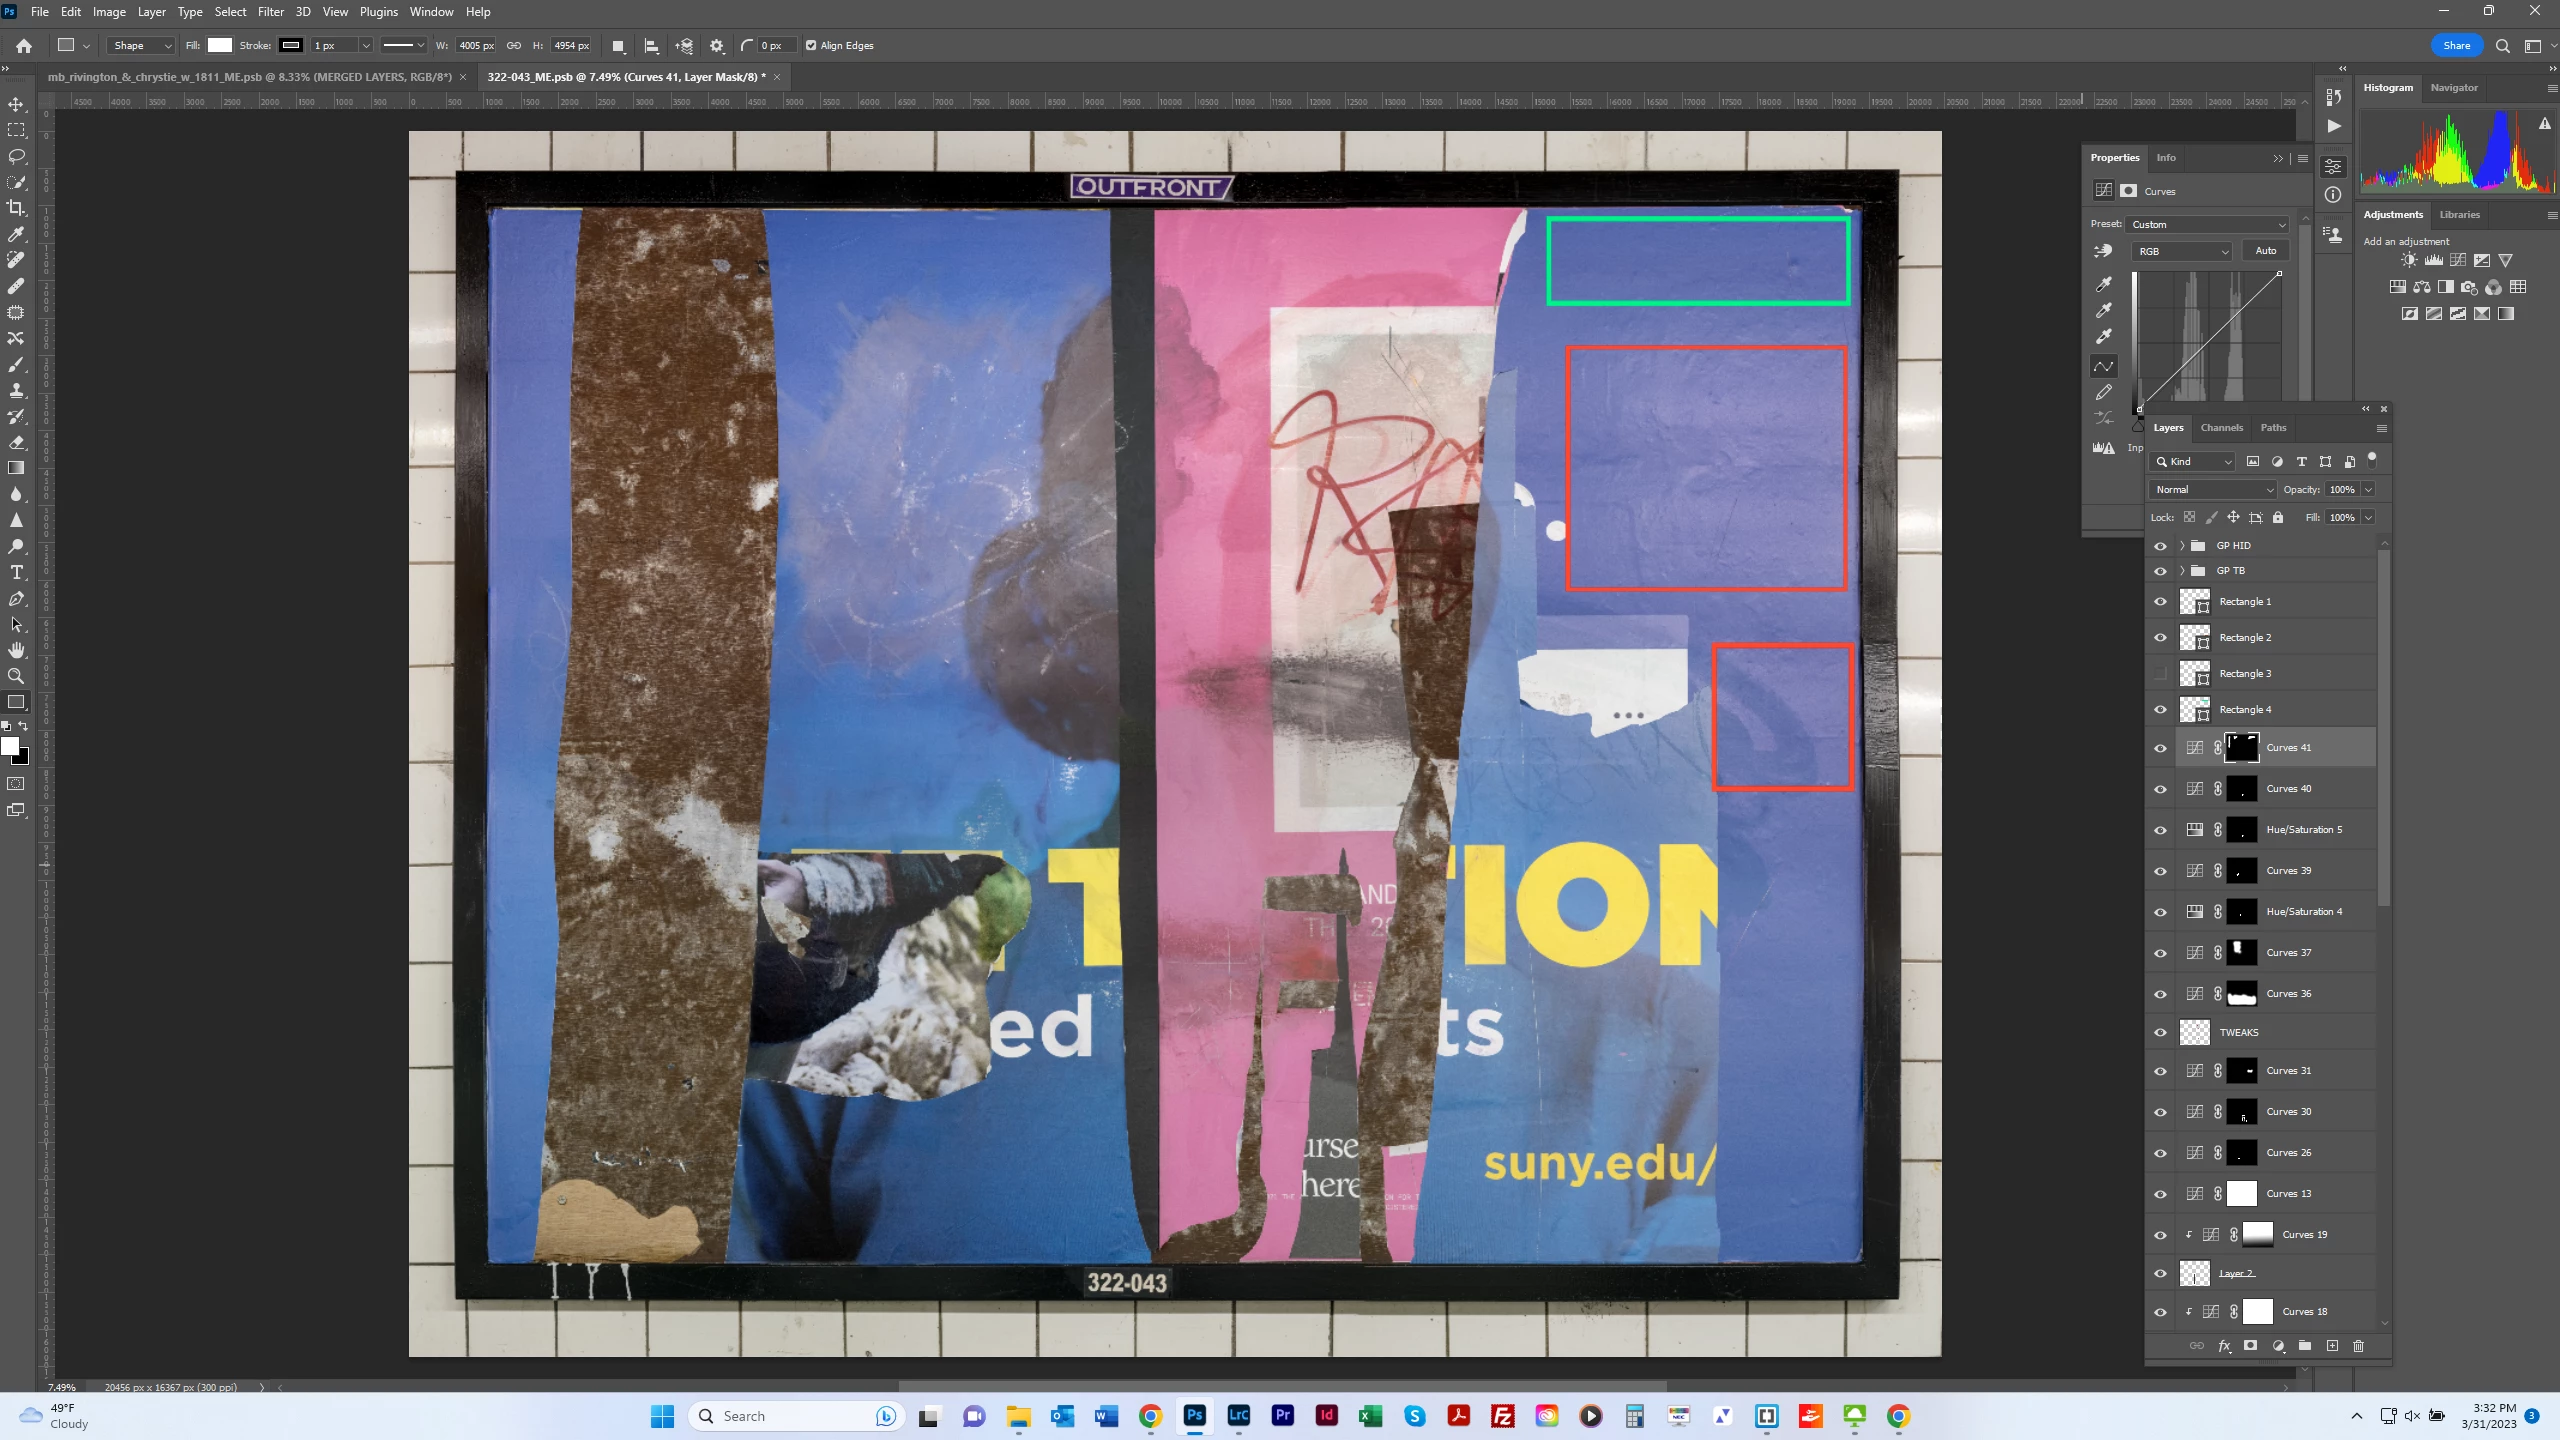This screenshot has width=2560, height=1440.
Task: Open the Filter menu
Action: pos(270,12)
